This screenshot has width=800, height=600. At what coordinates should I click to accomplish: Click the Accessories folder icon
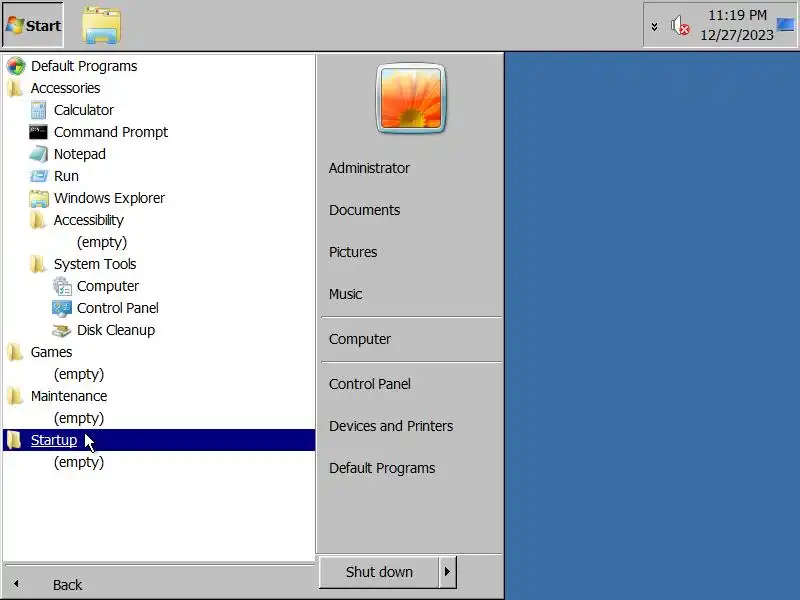point(15,88)
